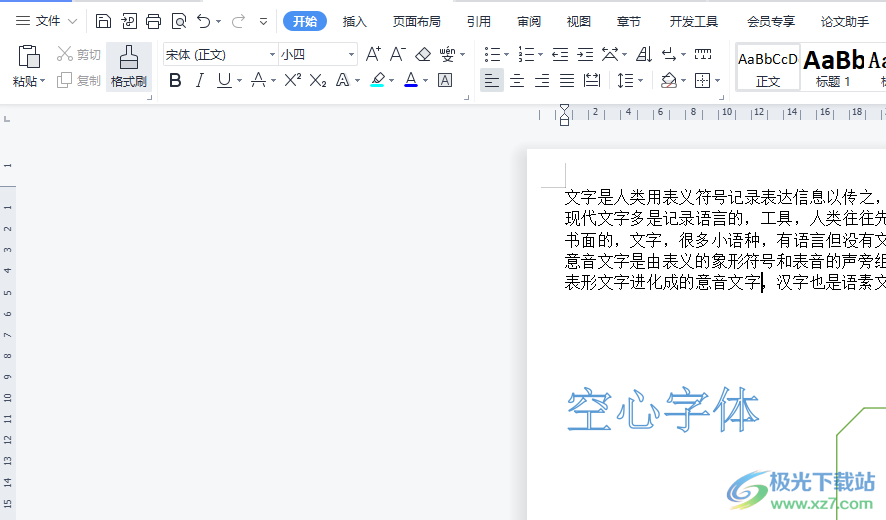Click the text effects outlined A icon
Viewport: 886px width, 520px height.
click(x=342, y=80)
